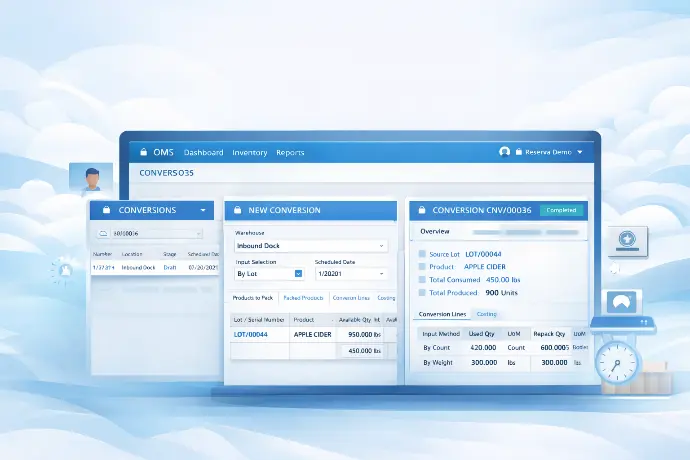Switch to the Packed Products tab
Screen dimensions: 690x460
(x=303, y=298)
